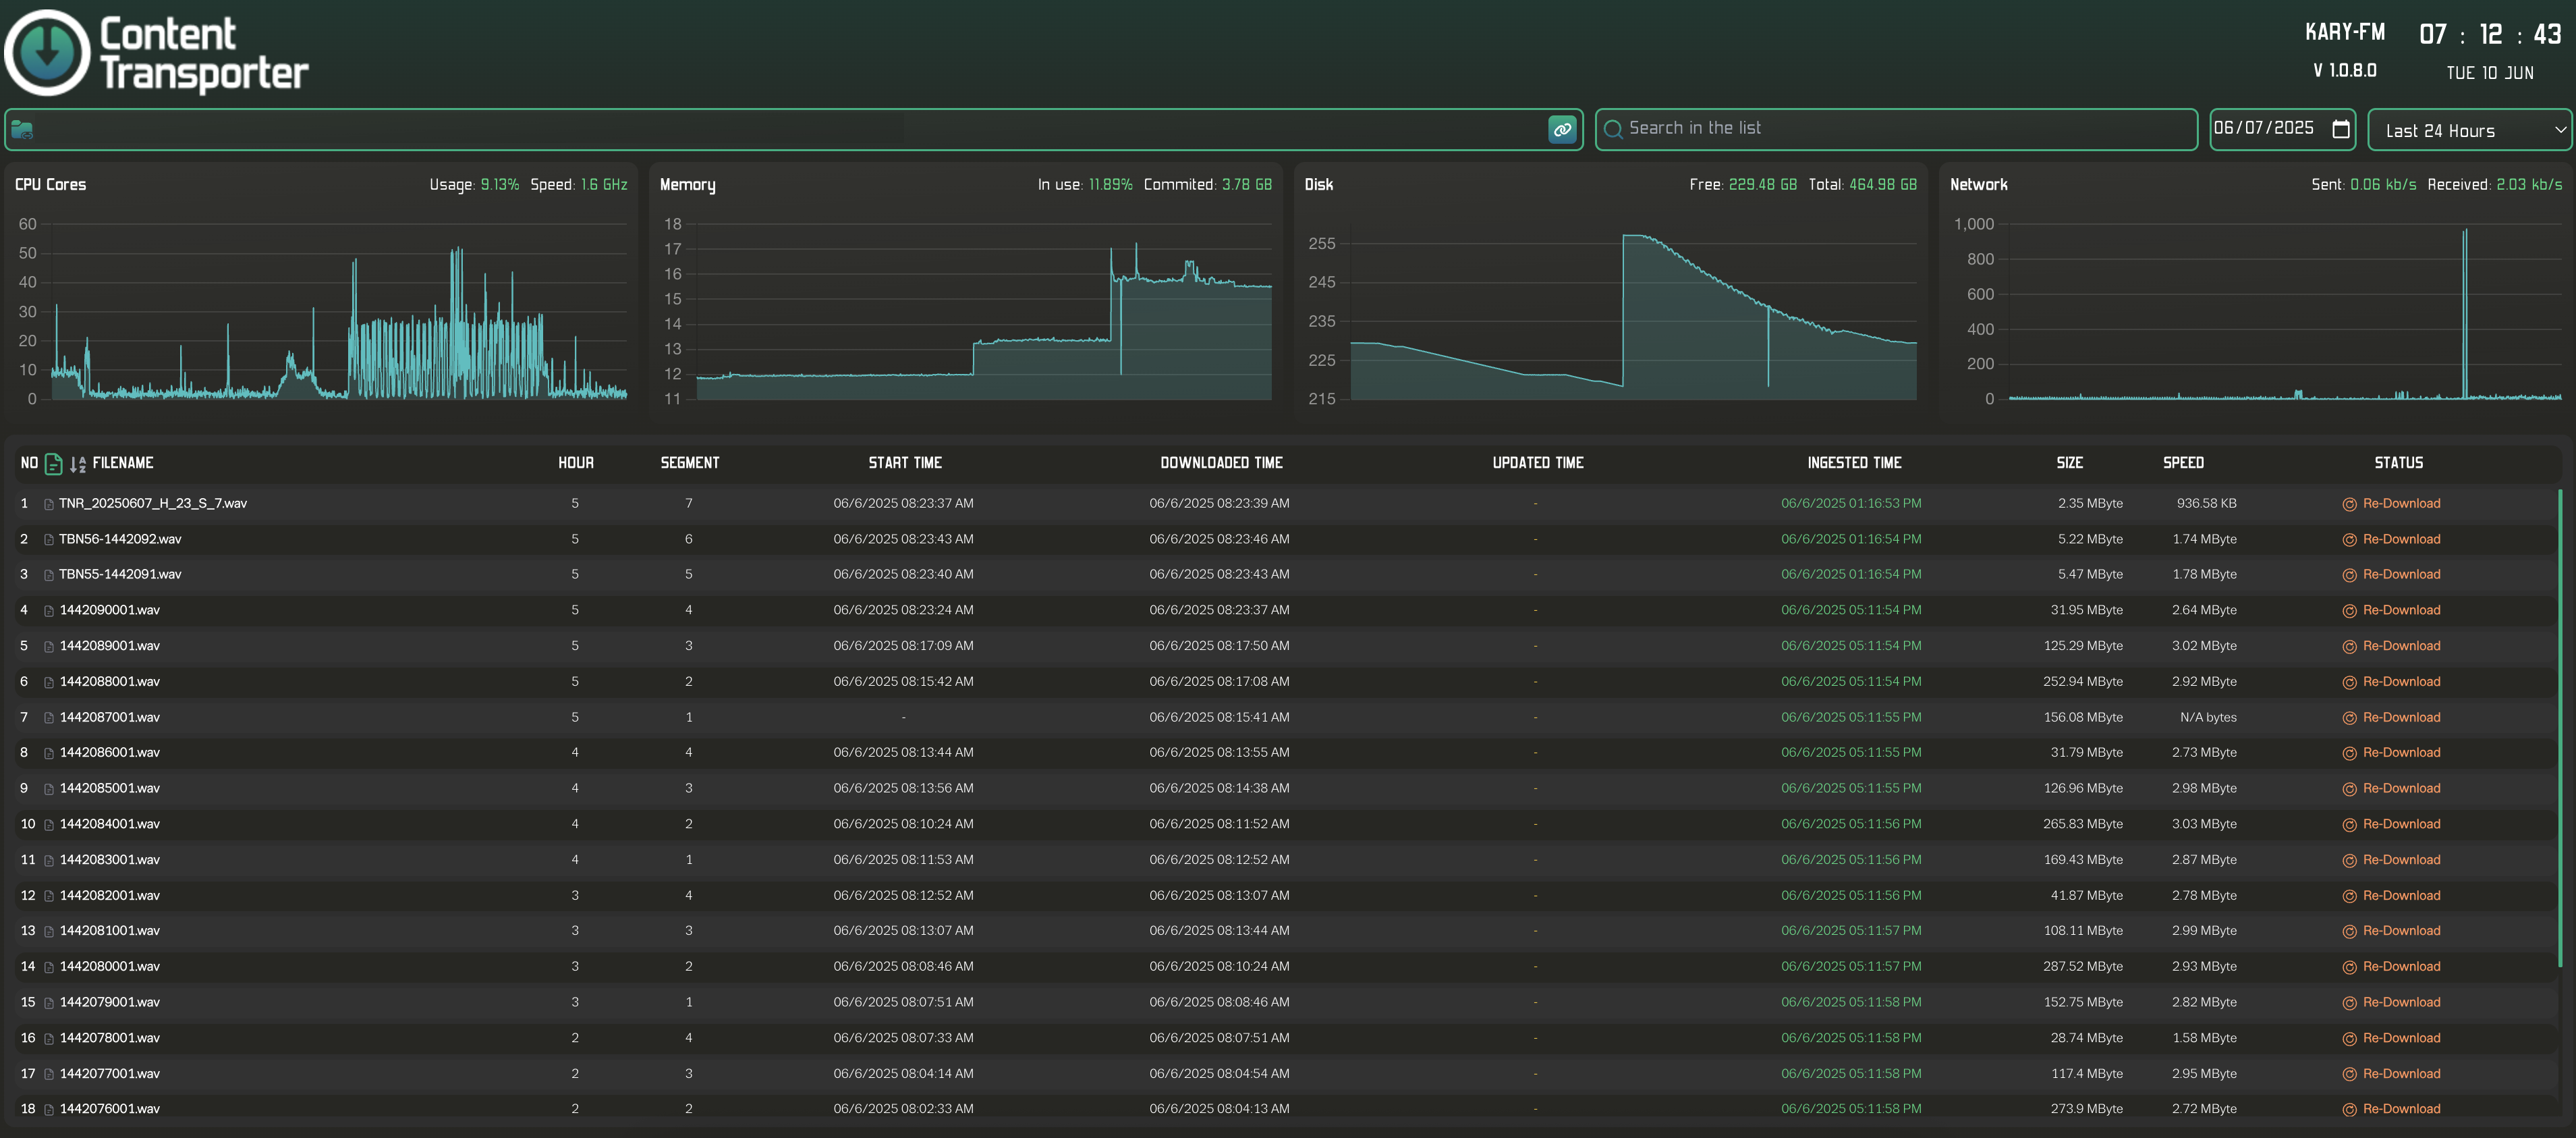This screenshot has width=2576, height=1138.
Task: Click the 06/07/2025 date field
Action: point(2264,128)
